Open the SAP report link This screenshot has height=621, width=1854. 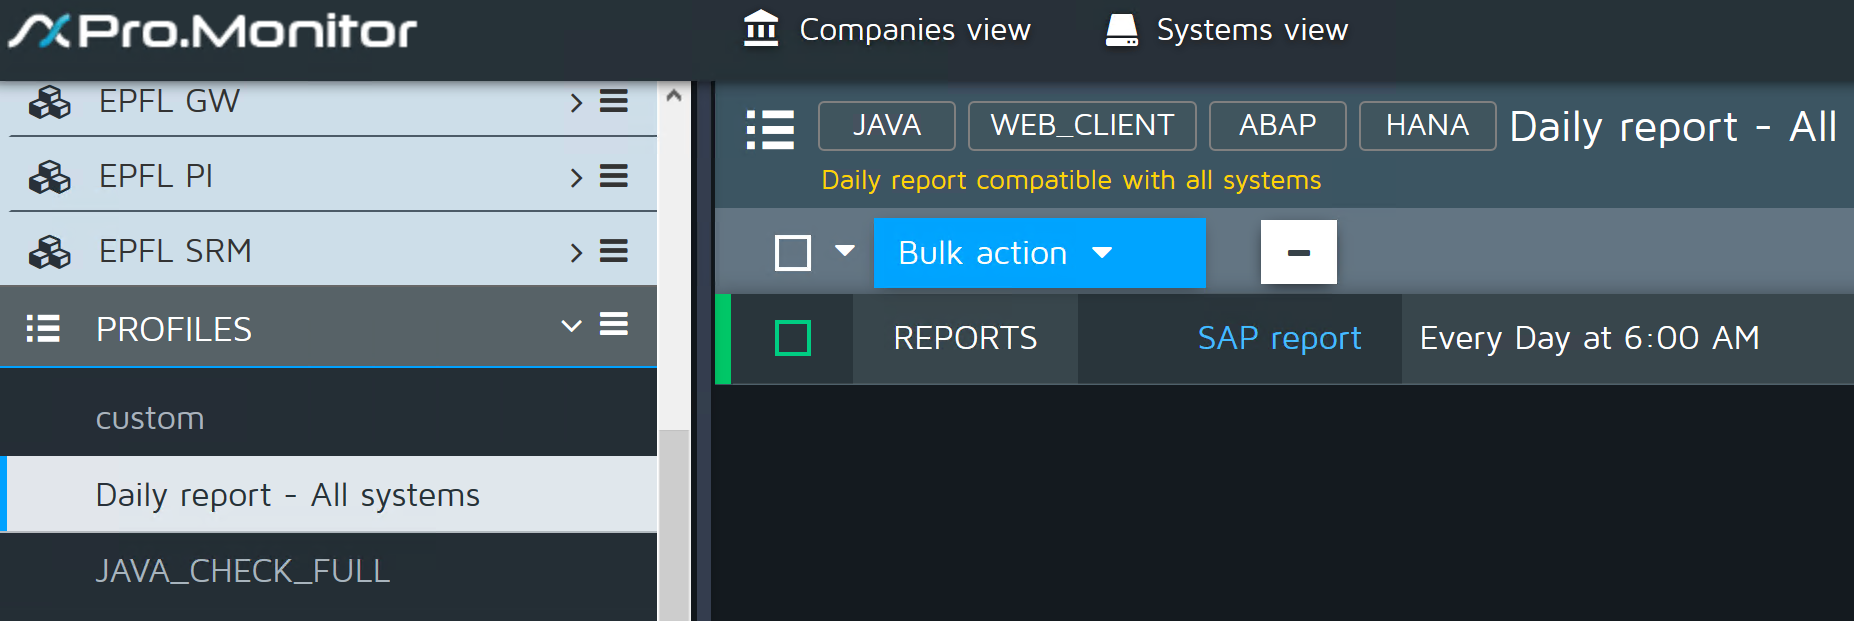click(1279, 338)
